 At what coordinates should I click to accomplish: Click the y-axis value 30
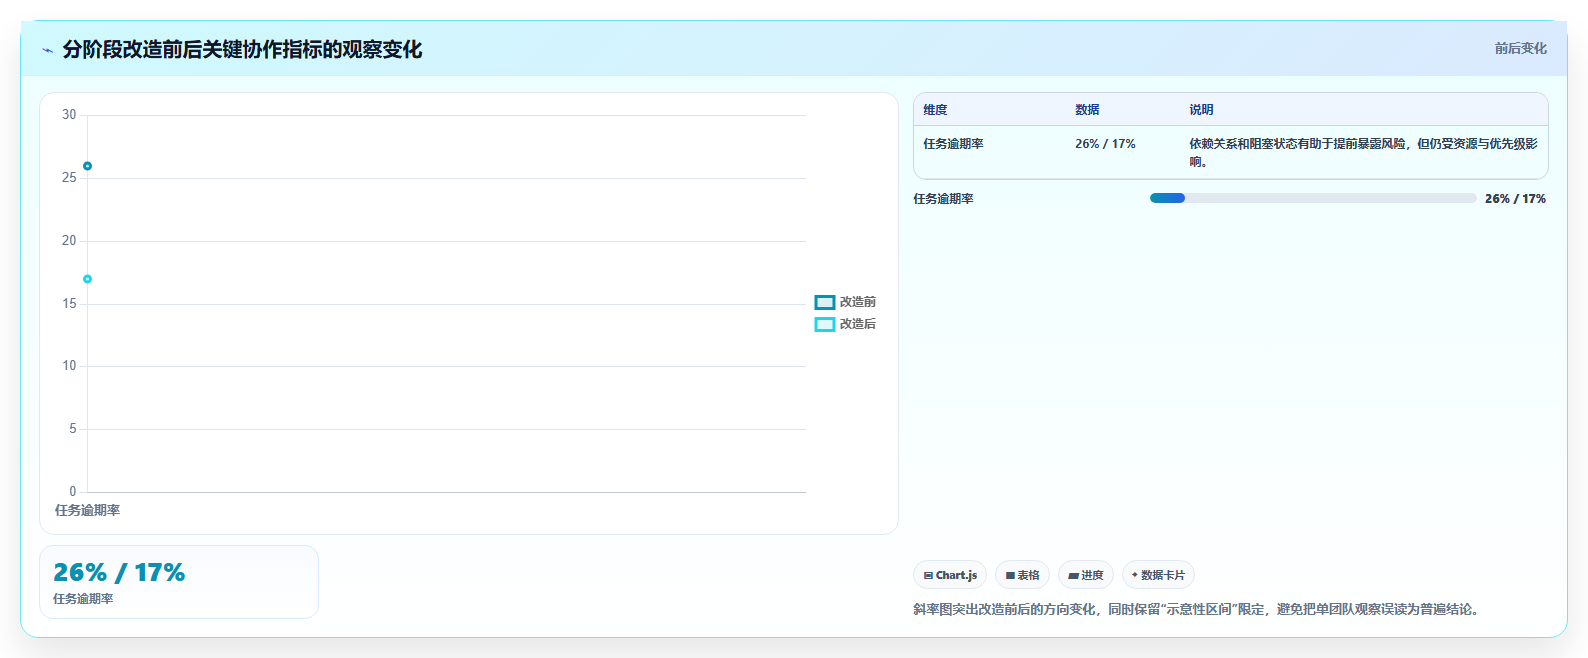(69, 115)
